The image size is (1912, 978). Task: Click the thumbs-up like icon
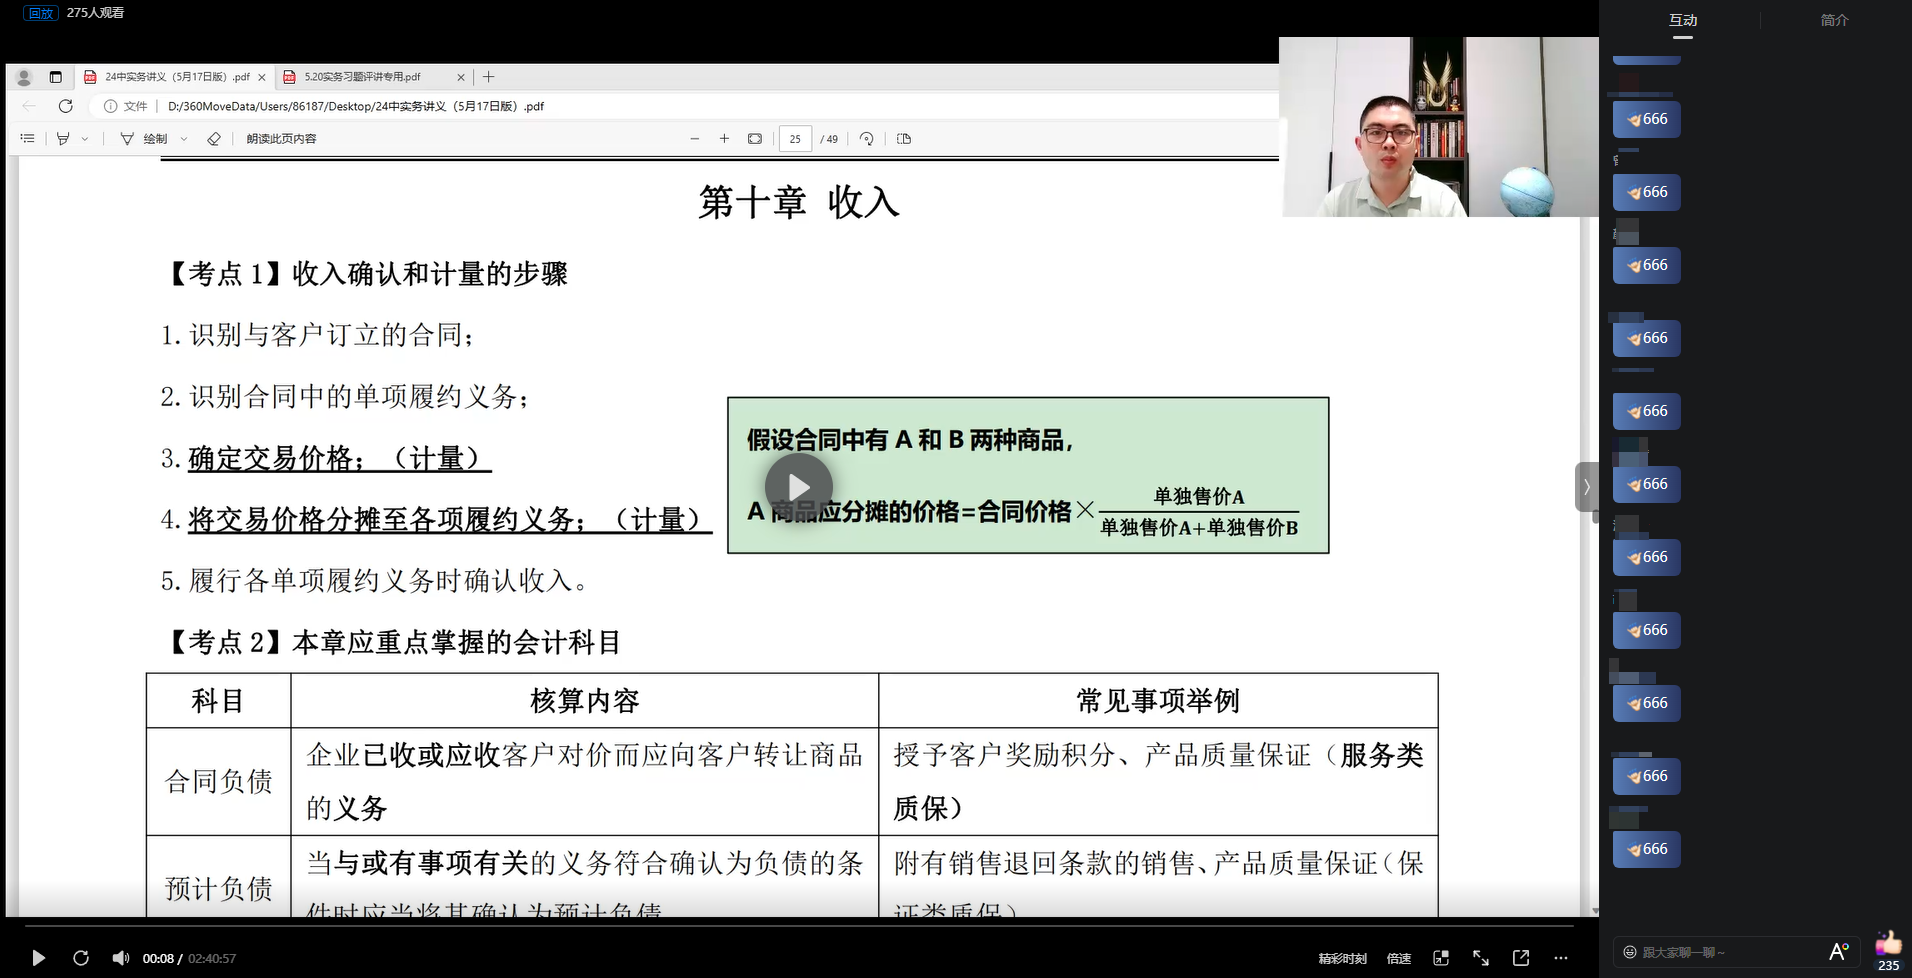tap(1888, 943)
